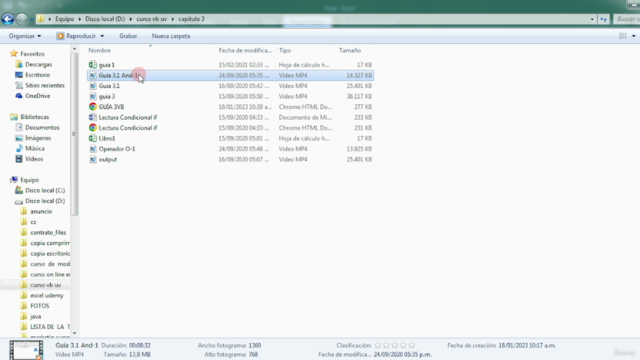Click Disco local (C:) drive icon
The height and width of the screenshot is (360, 640).
19,190
